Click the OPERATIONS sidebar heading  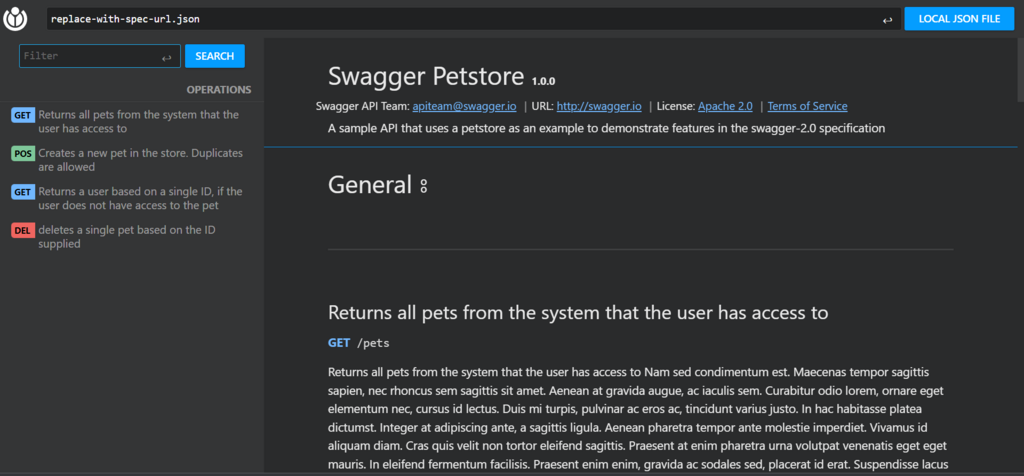pos(219,89)
